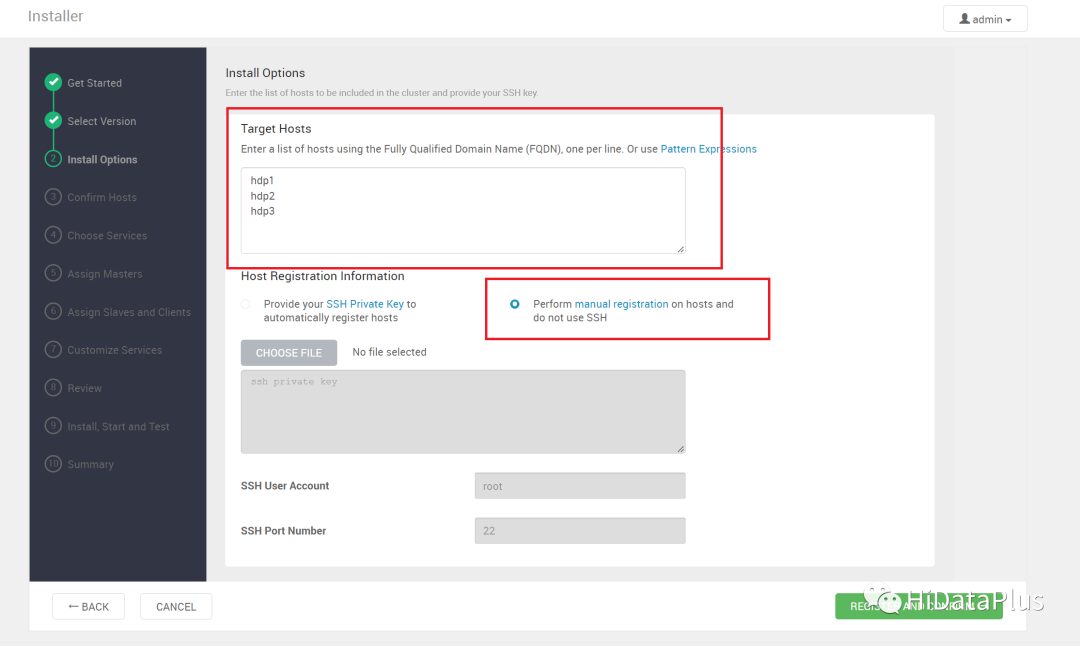Click the step 3 Confirm Hosts circle
The width and height of the screenshot is (1080, 646).
[x=53, y=197]
